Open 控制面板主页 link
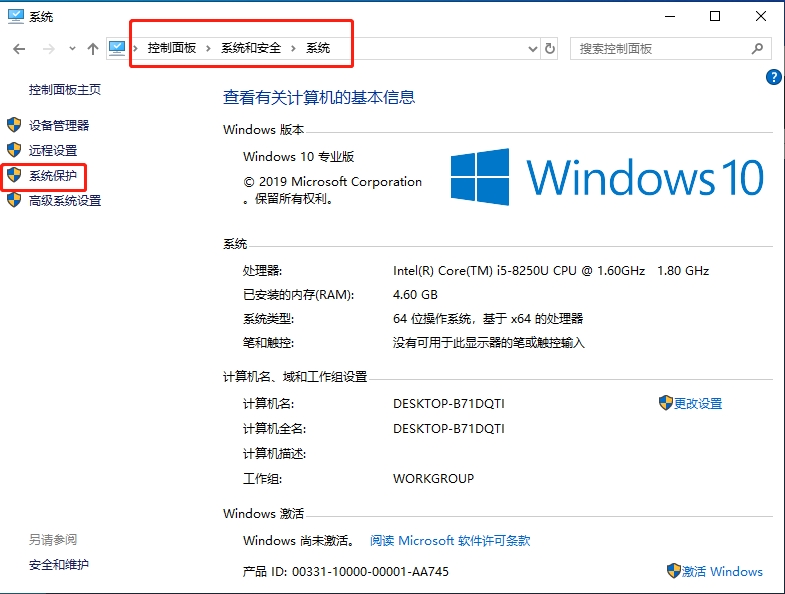This screenshot has height=594, width=785. click(x=65, y=90)
